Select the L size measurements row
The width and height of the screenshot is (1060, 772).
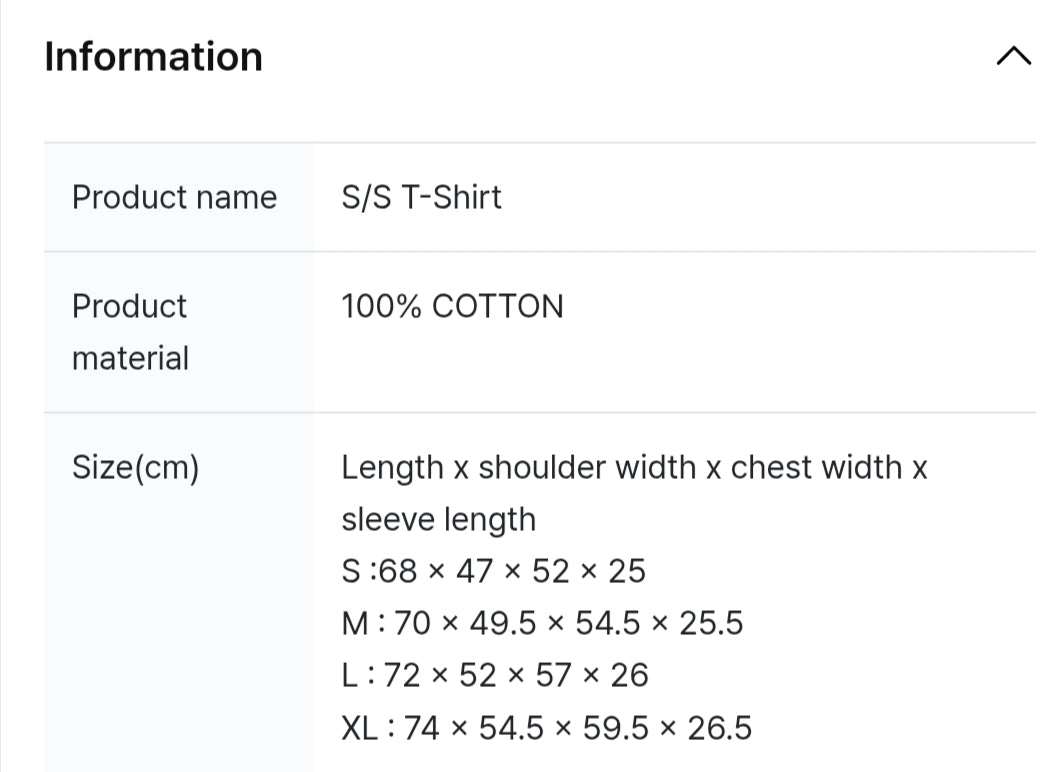495,675
